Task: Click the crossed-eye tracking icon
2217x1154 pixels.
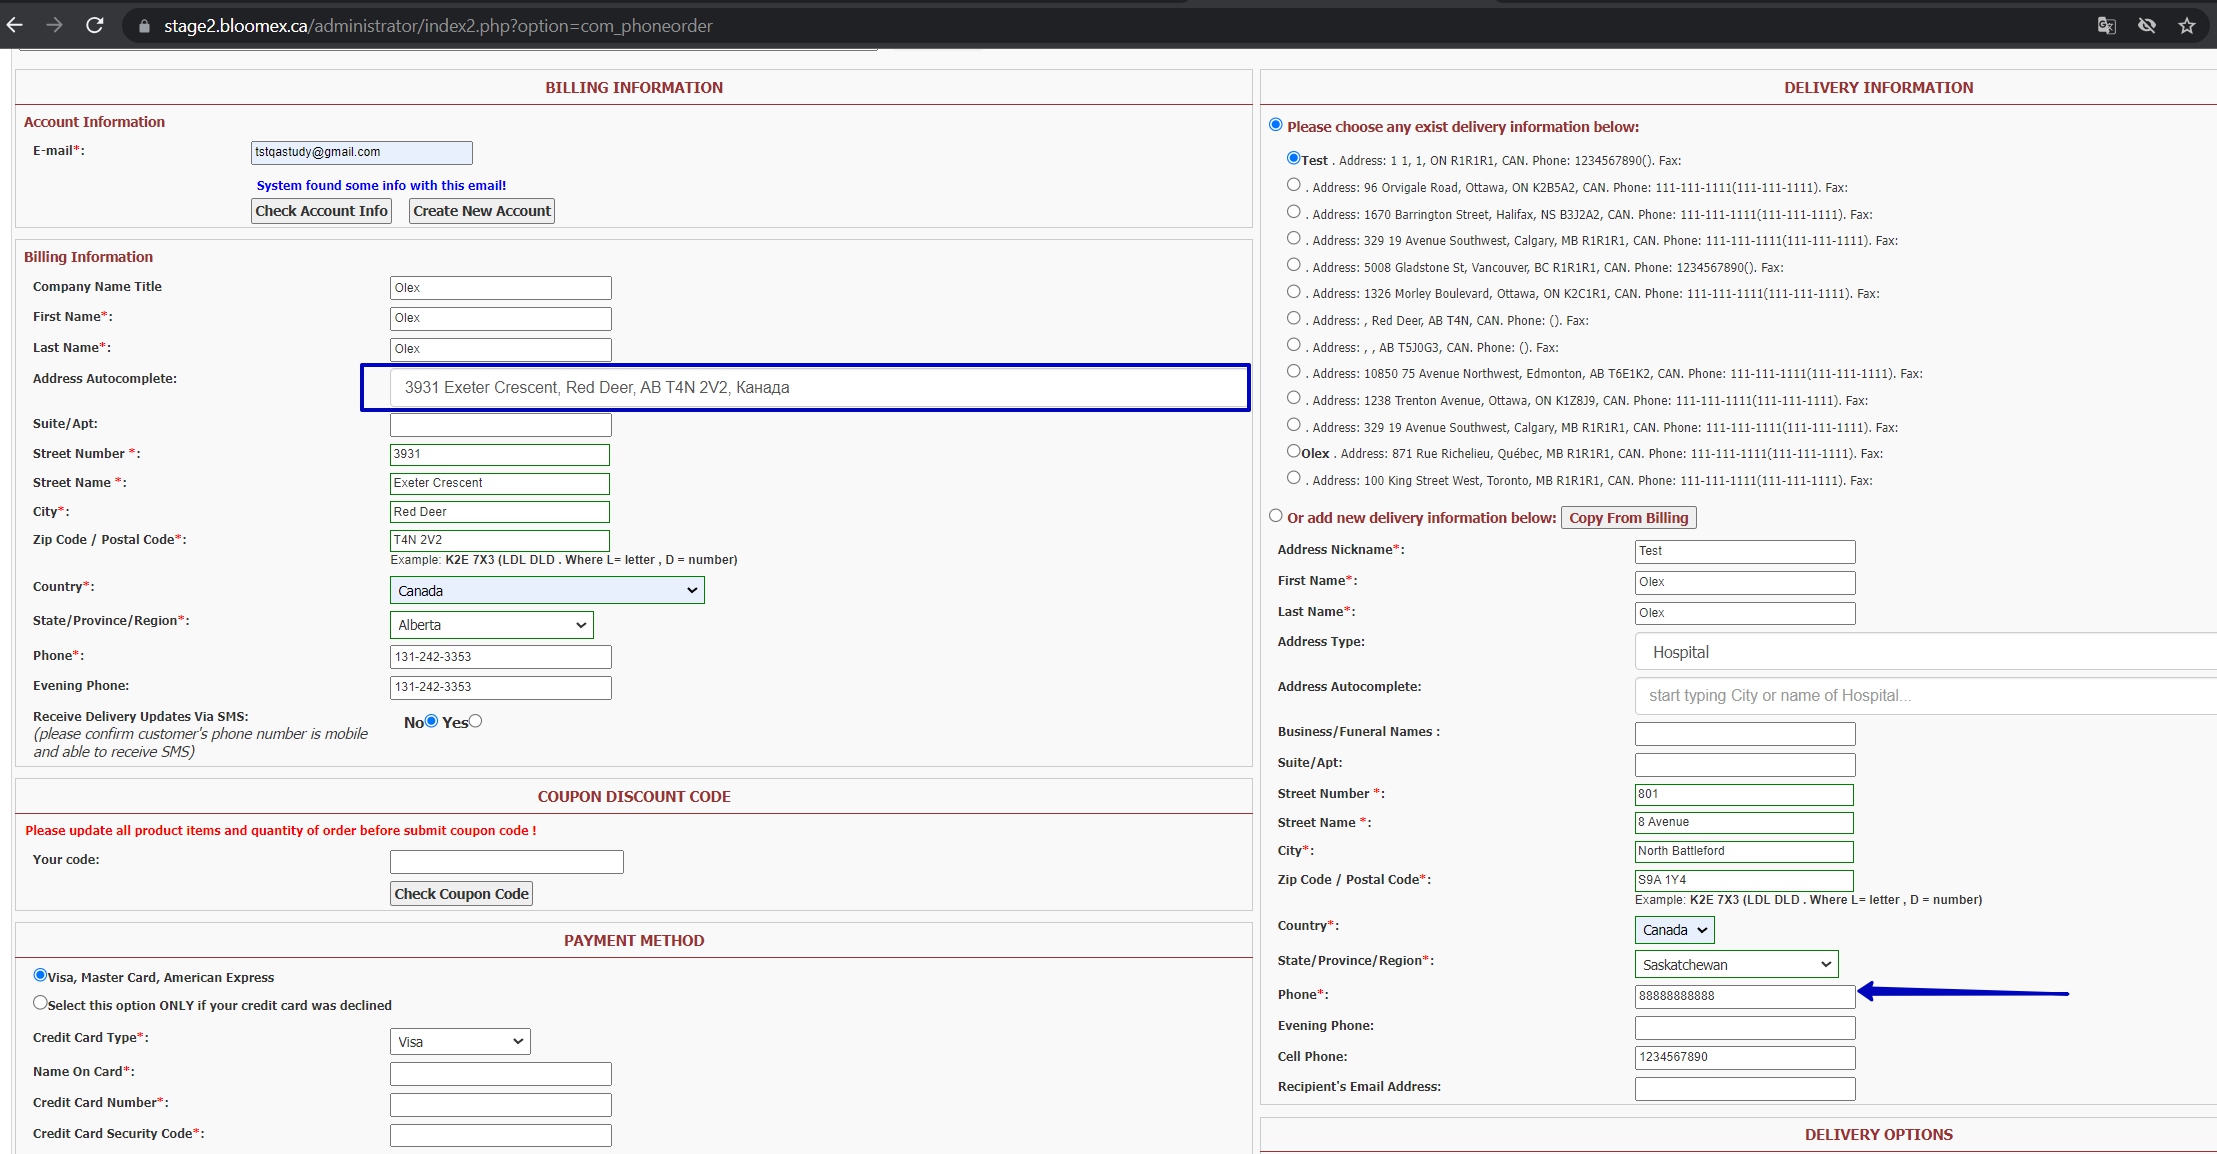Action: point(2146,26)
